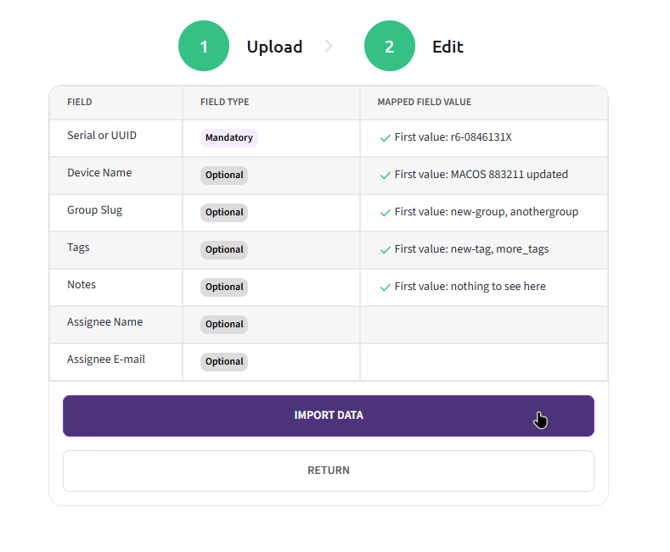The image size is (670, 552).
Task: Click the checkmark next to MACOS 883211 updated
Action: coord(385,175)
